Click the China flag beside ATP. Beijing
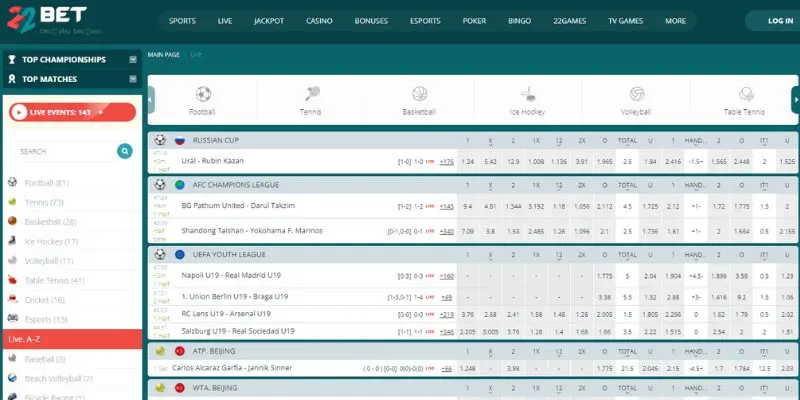Image resolution: width=800 pixels, height=400 pixels. [180, 351]
